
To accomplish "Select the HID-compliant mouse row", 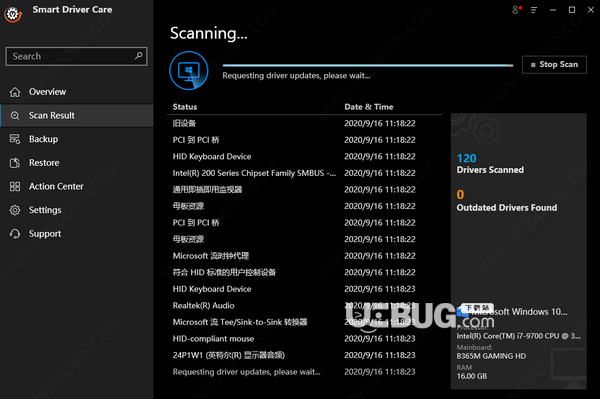I will (x=304, y=339).
